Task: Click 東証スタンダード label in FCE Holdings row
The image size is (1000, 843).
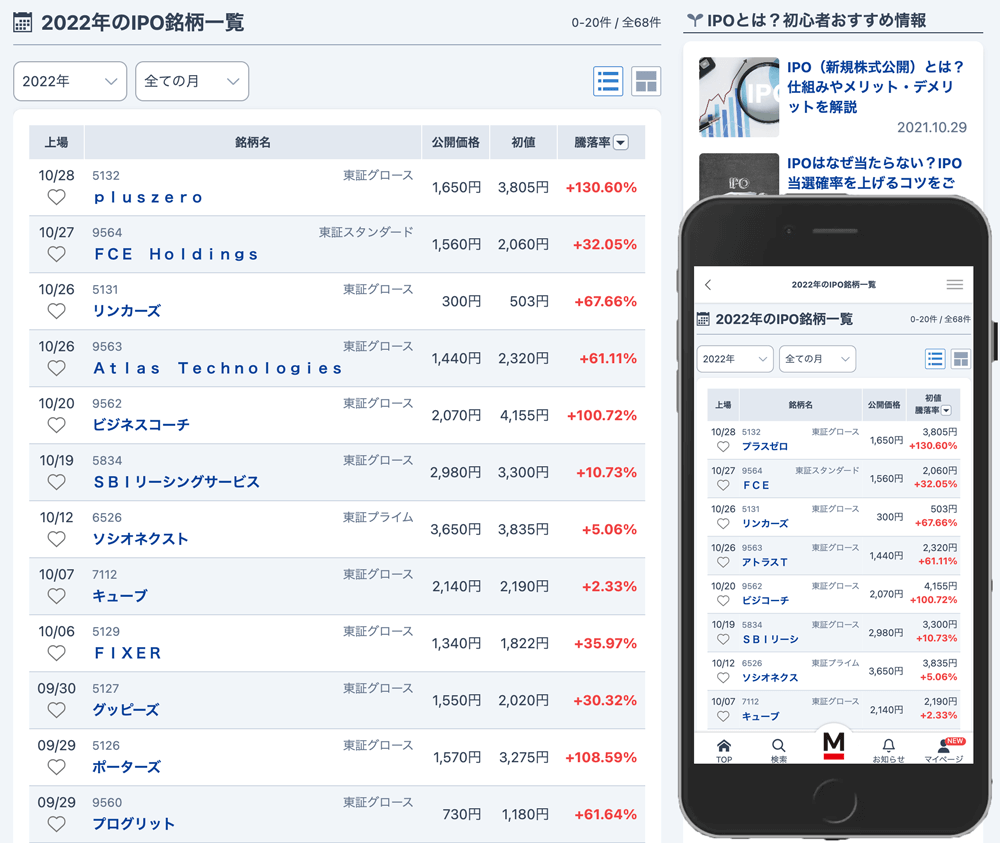Action: click(x=366, y=232)
